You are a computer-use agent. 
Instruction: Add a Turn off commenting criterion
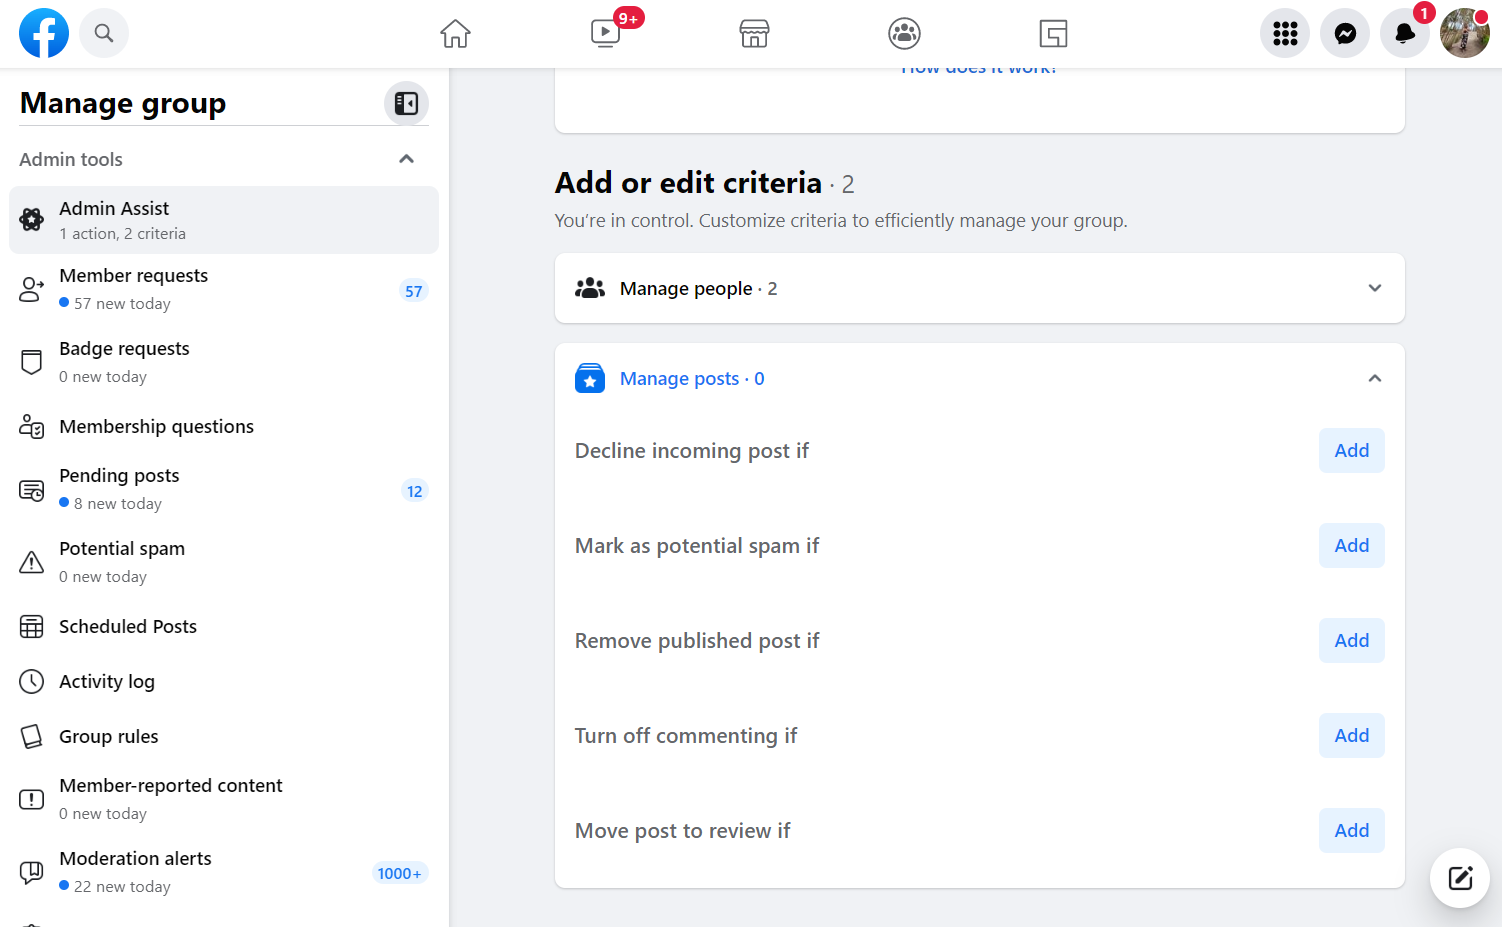pos(1351,735)
